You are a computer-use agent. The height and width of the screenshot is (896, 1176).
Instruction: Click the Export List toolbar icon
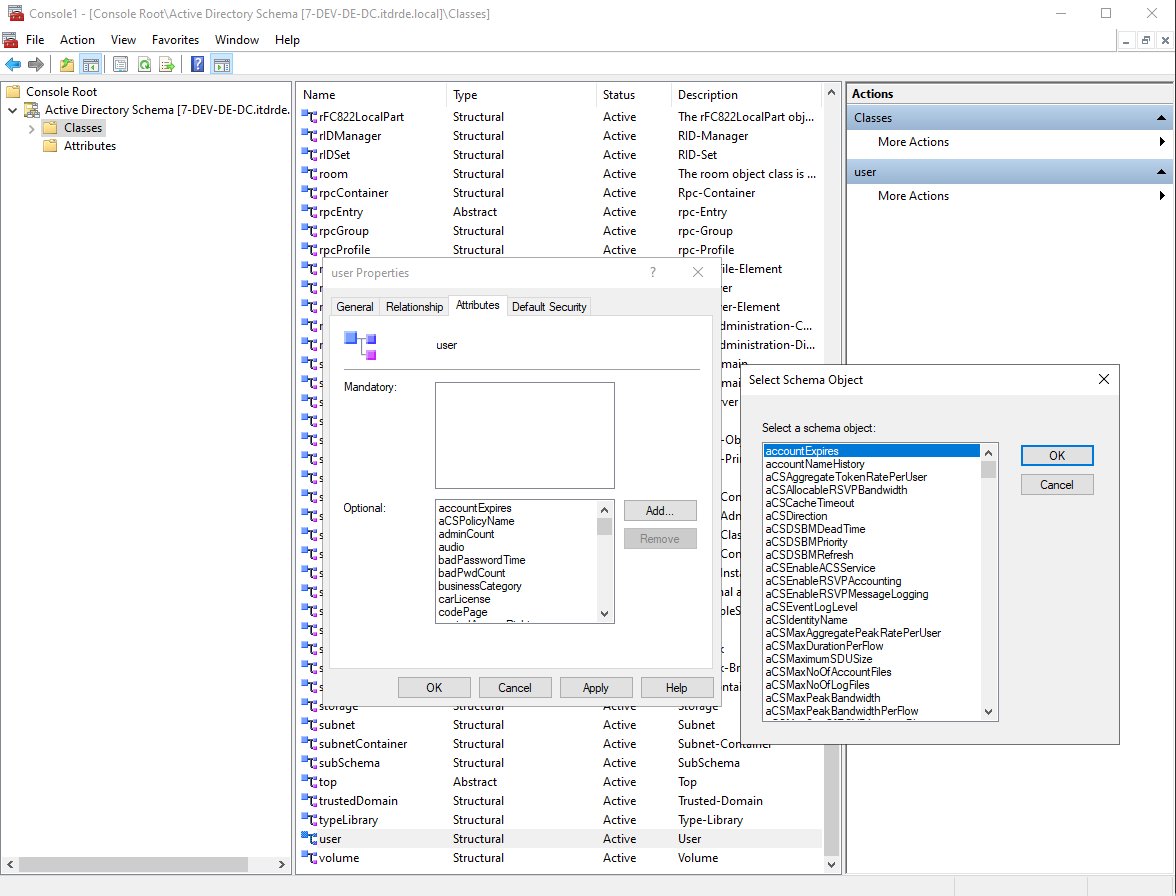(x=167, y=64)
